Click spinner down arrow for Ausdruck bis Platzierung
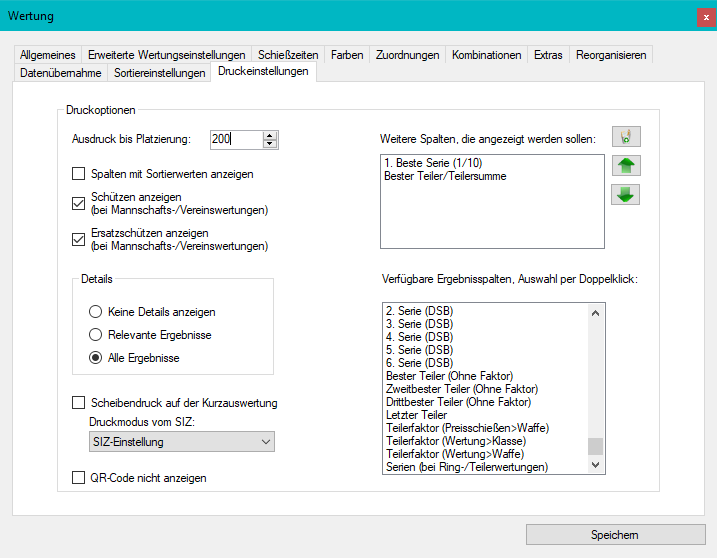Viewport: 717px width, 558px height. coord(270,145)
